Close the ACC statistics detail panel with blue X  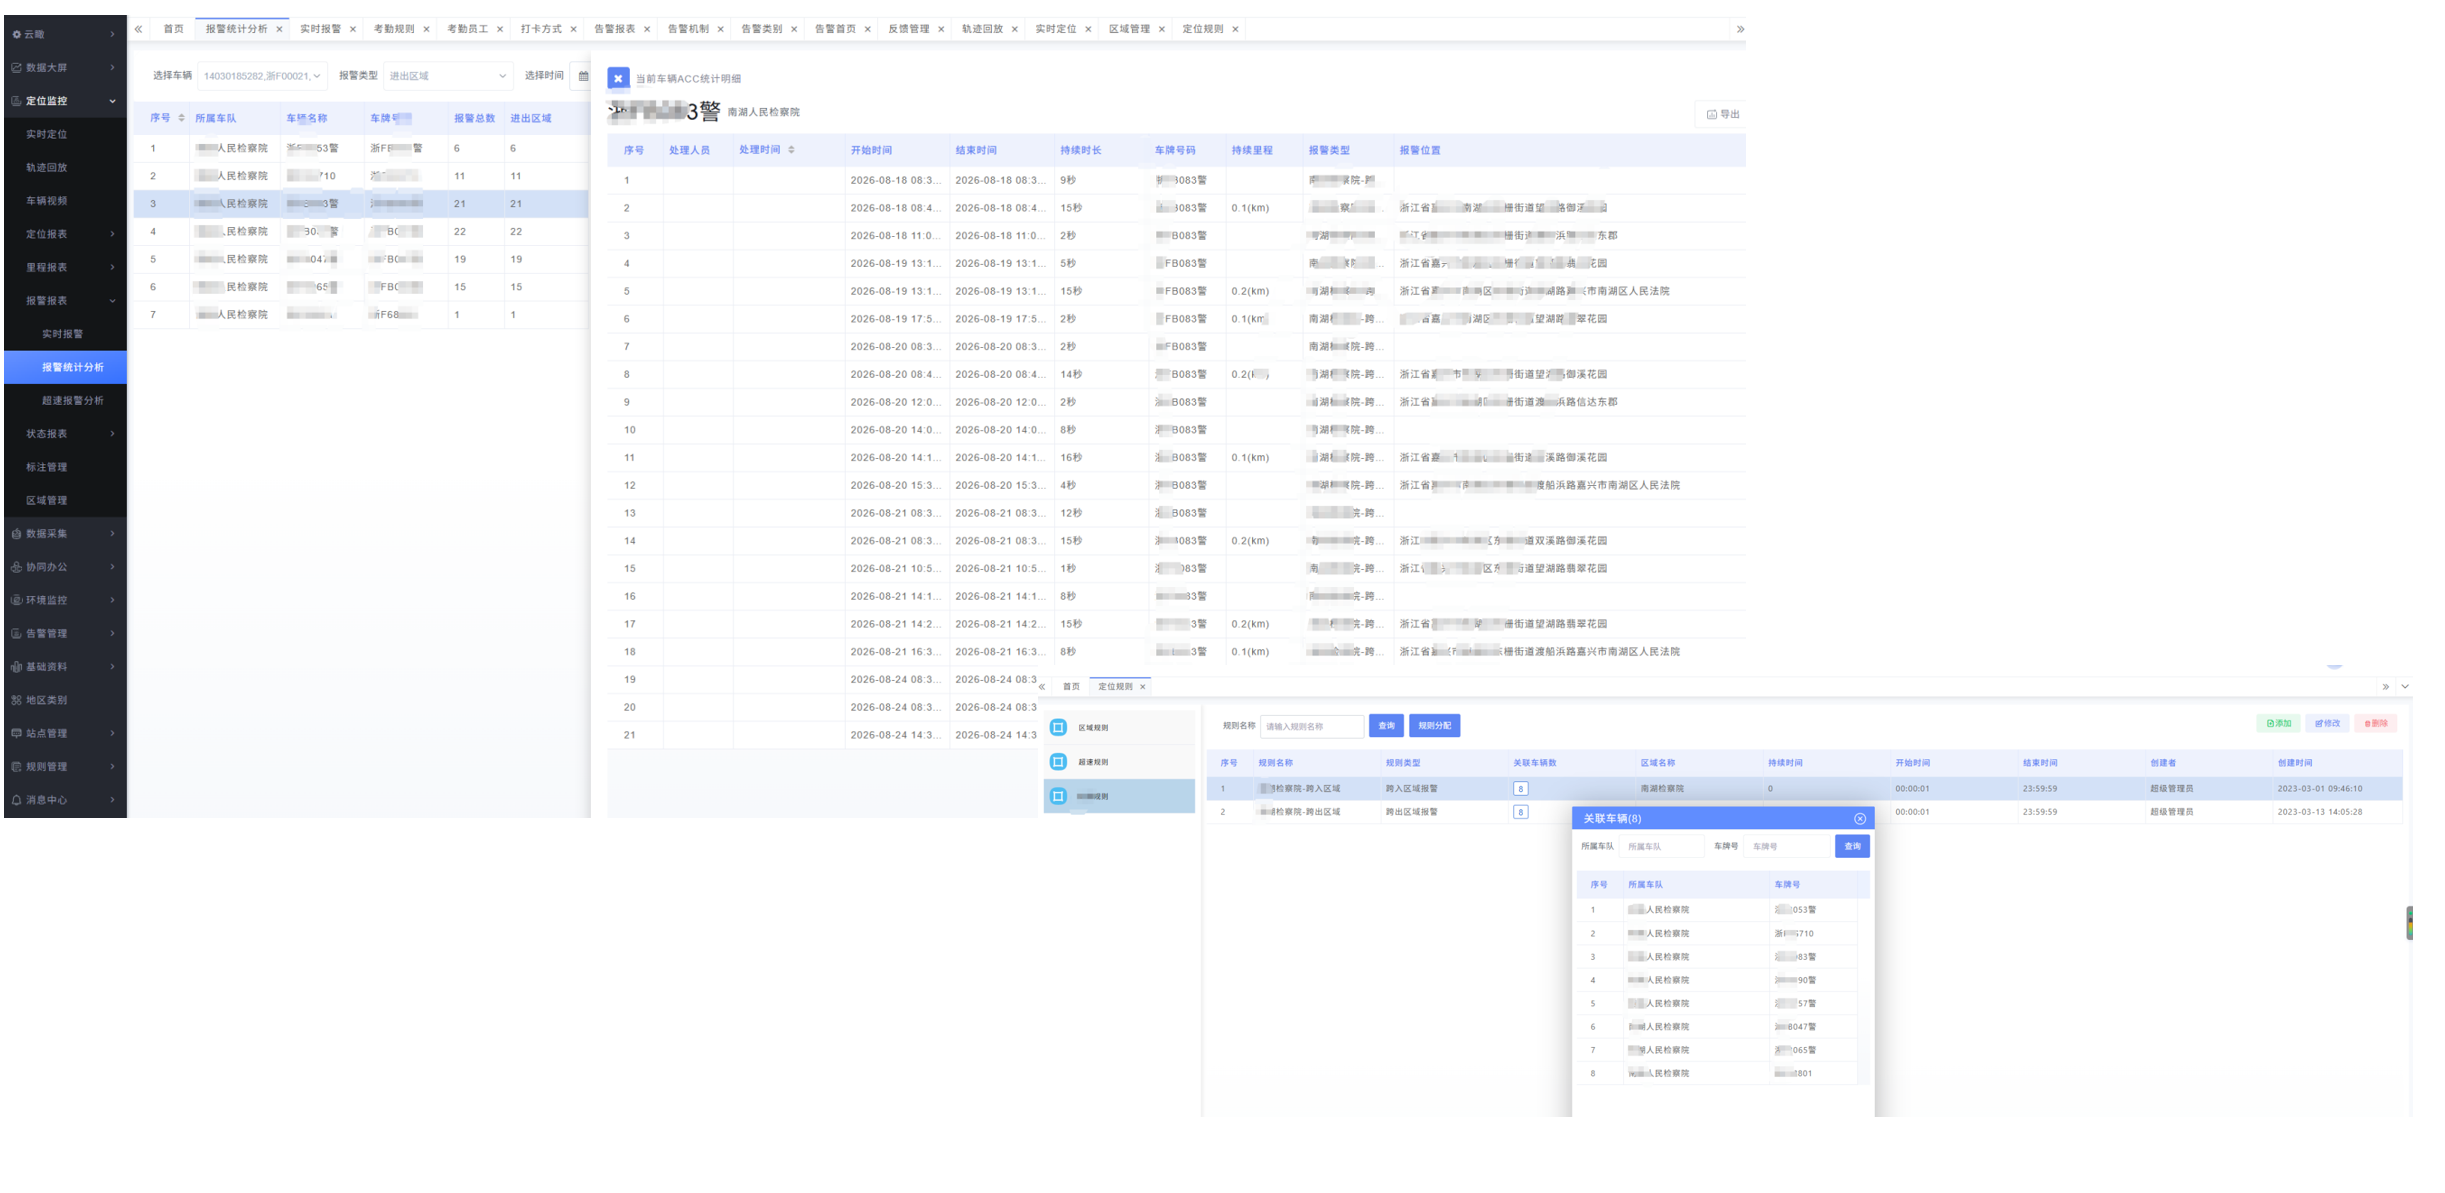(618, 78)
